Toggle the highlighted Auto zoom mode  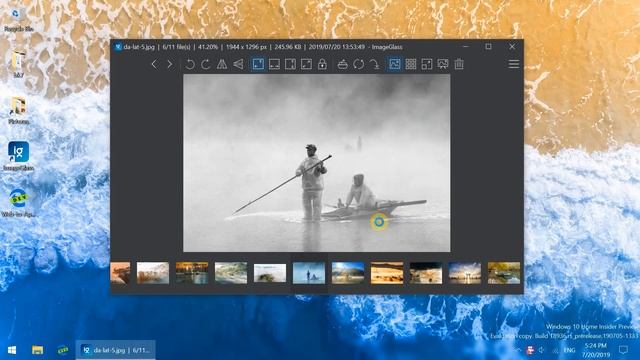pos(258,64)
